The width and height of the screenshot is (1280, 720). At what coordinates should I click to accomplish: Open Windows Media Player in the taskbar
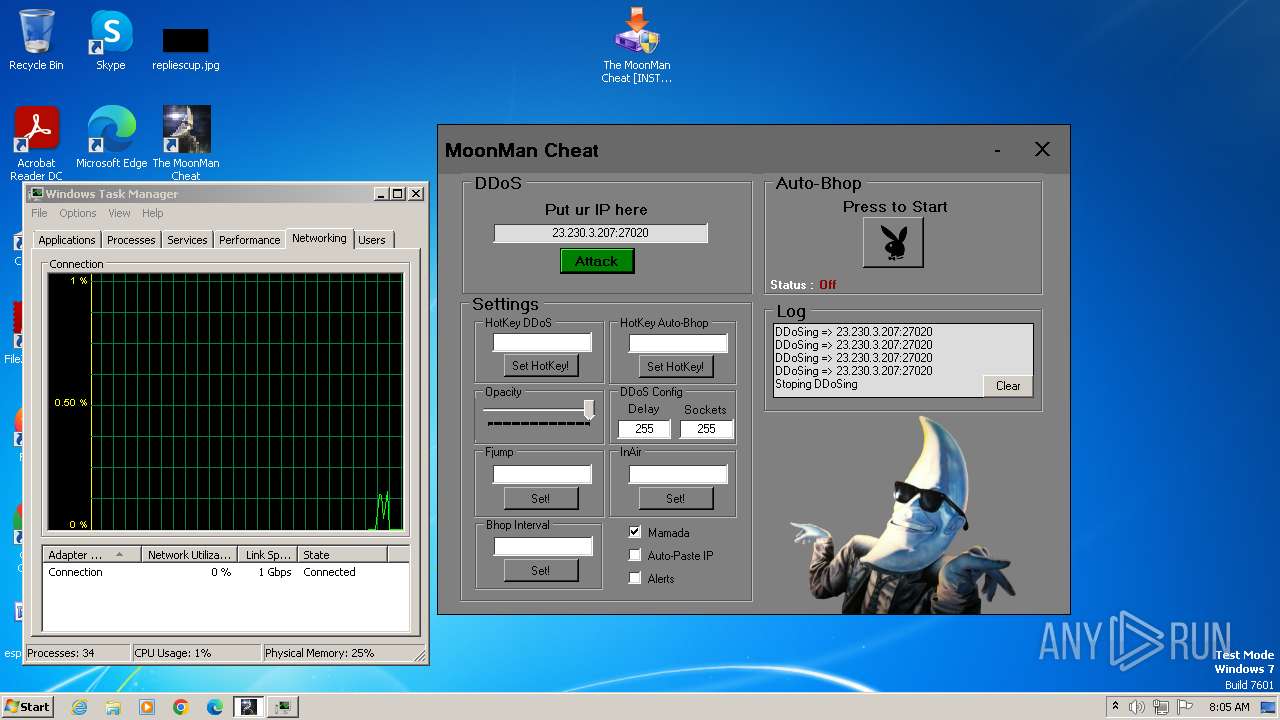coord(147,707)
